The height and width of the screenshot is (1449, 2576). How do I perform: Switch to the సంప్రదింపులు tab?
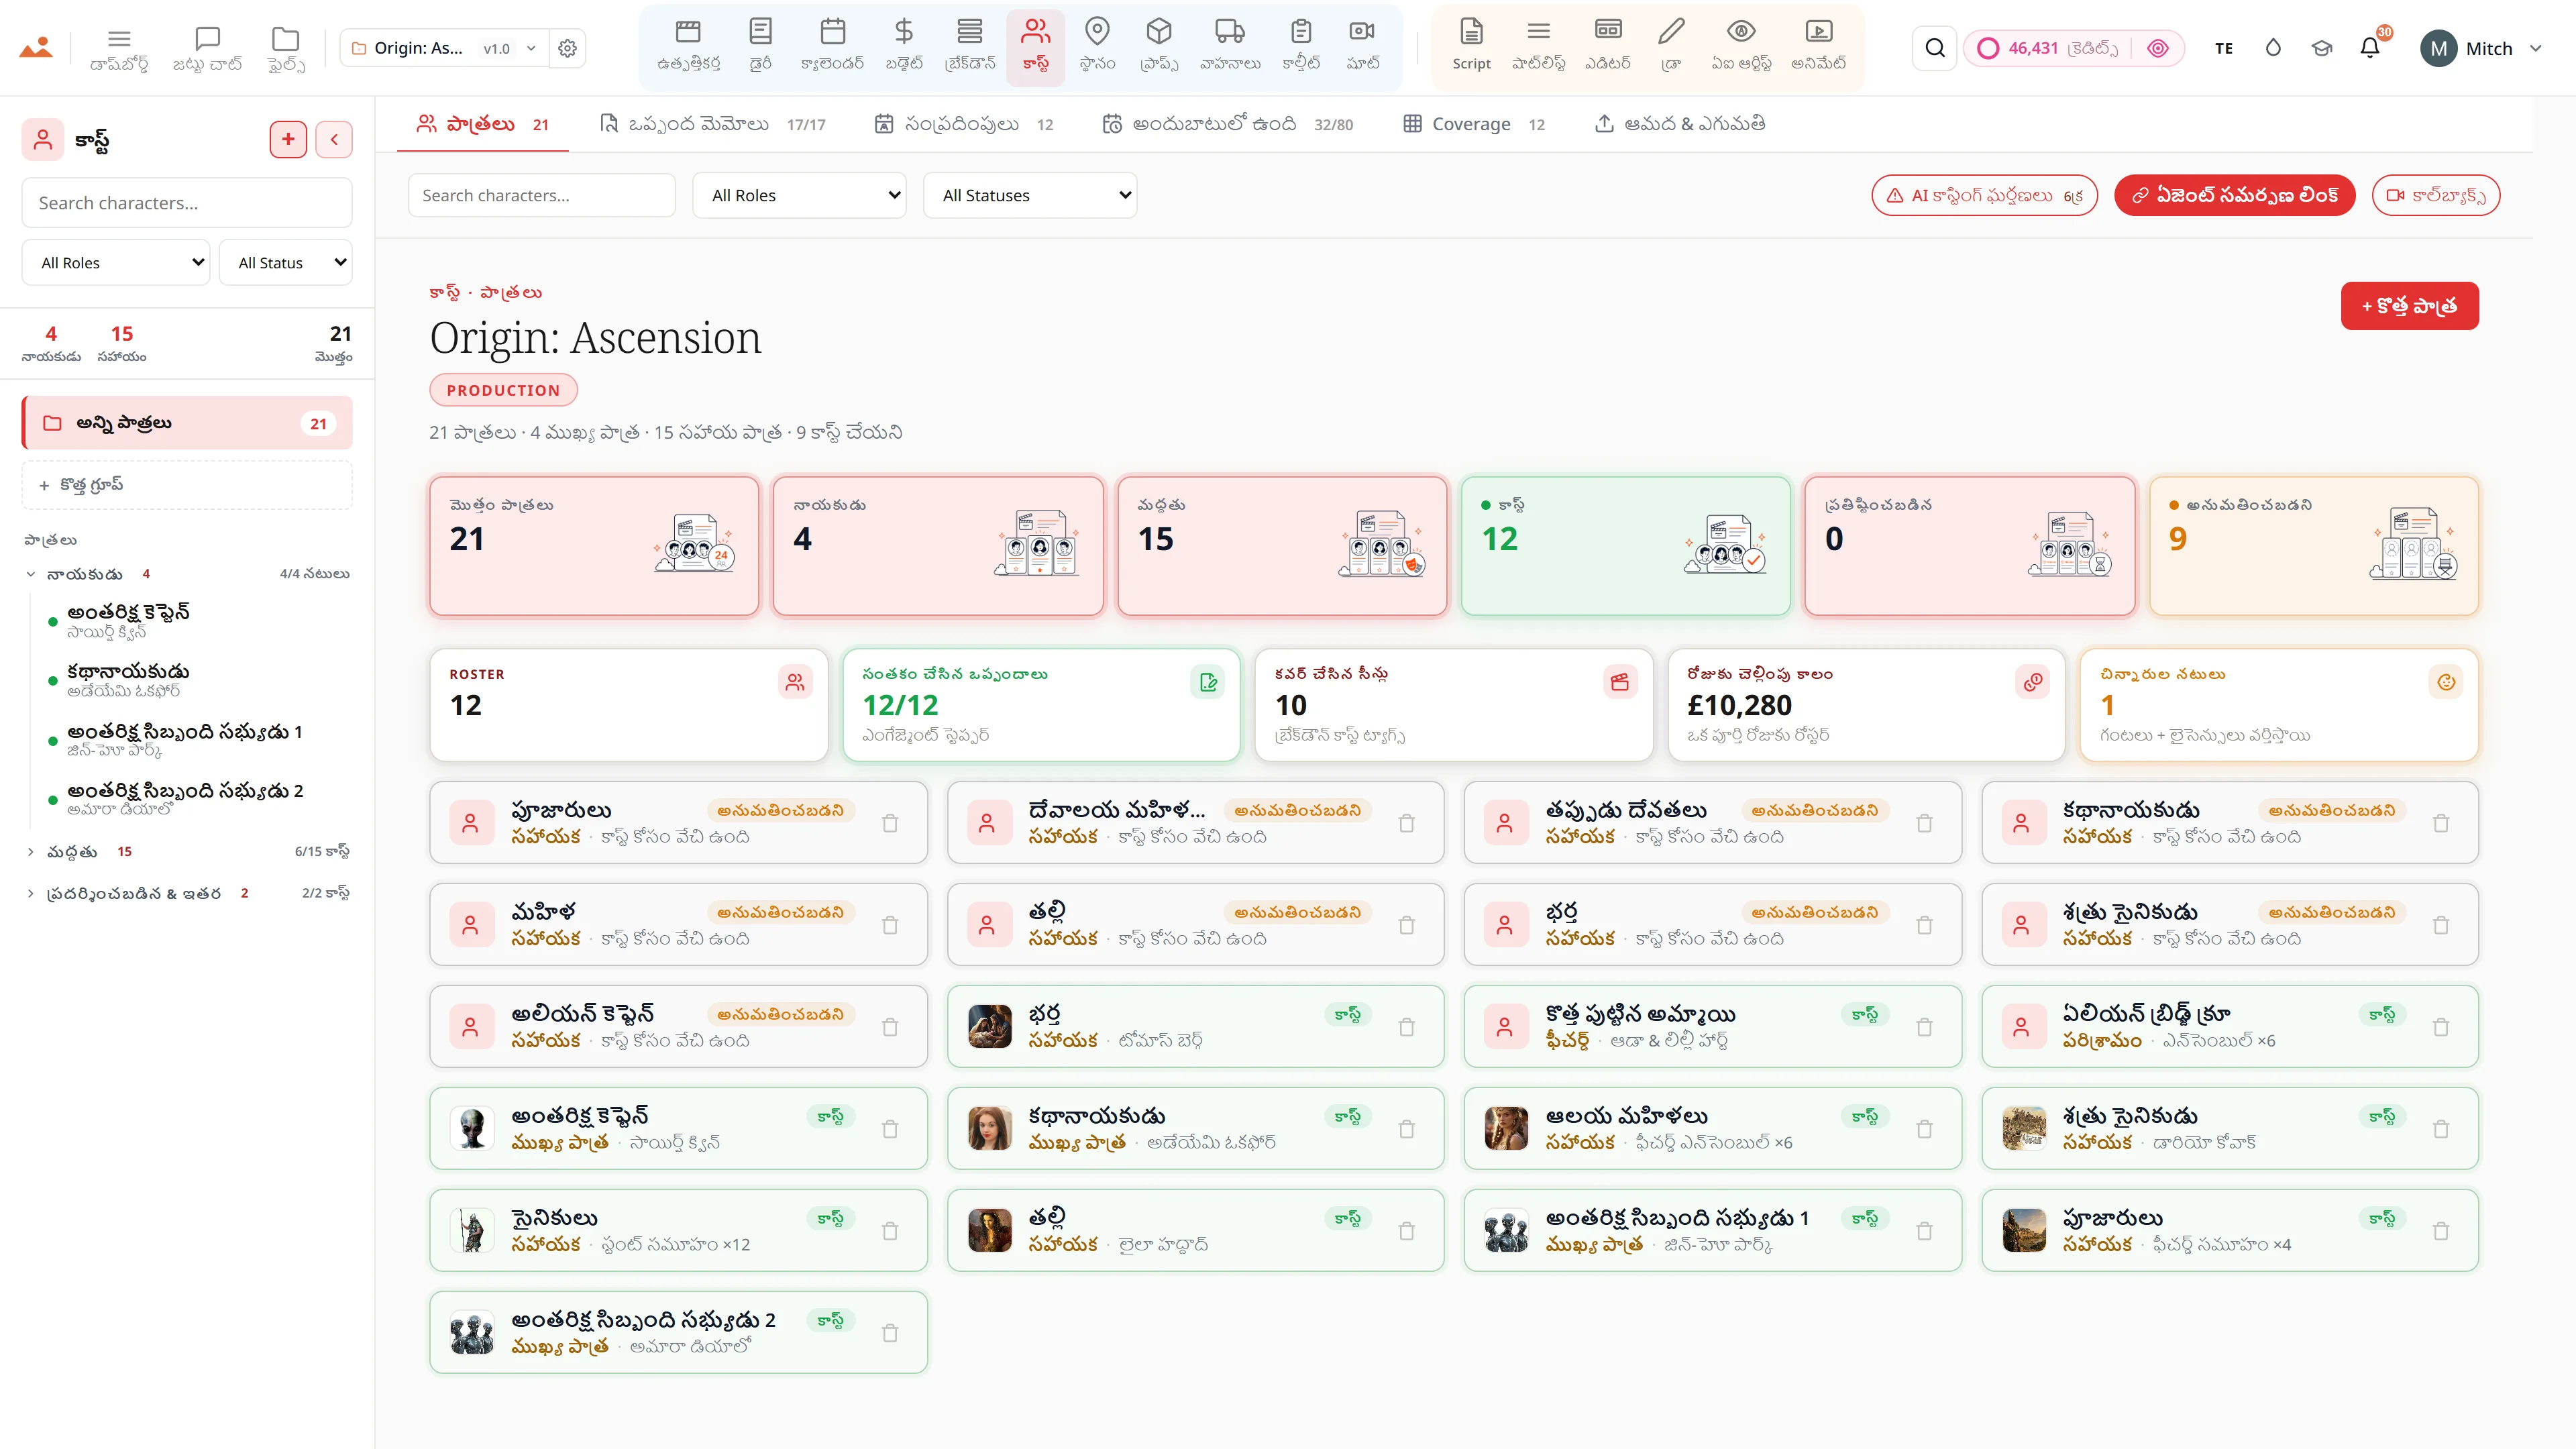tap(963, 124)
